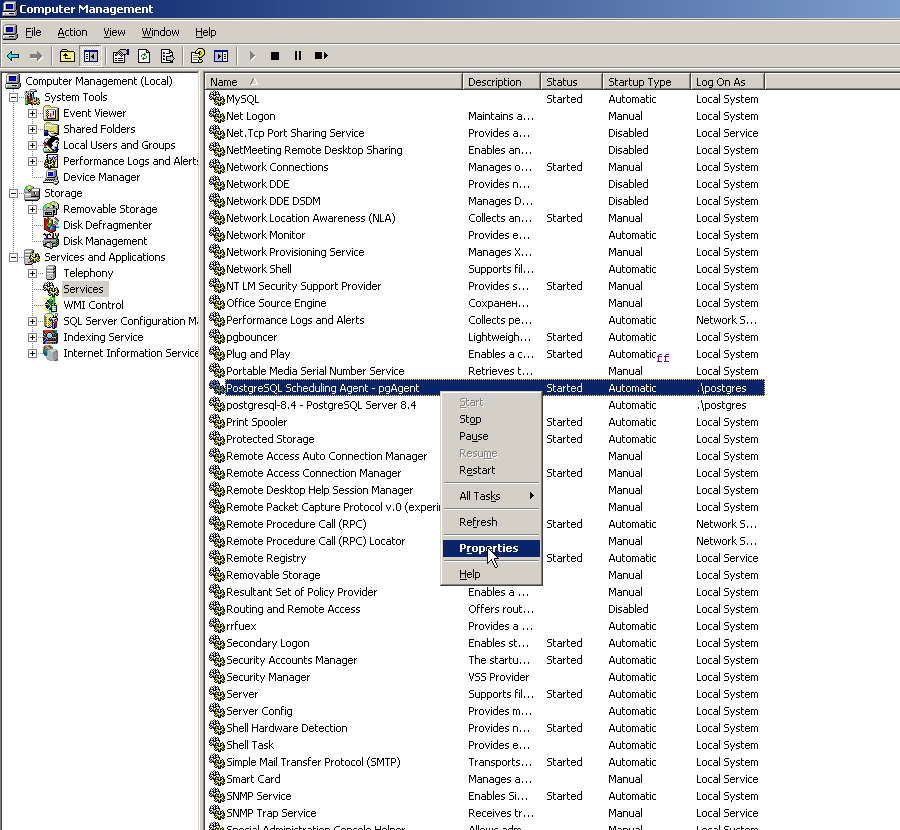Select Services in the console tree
Image resolution: width=900 pixels, height=830 pixels.
point(83,289)
